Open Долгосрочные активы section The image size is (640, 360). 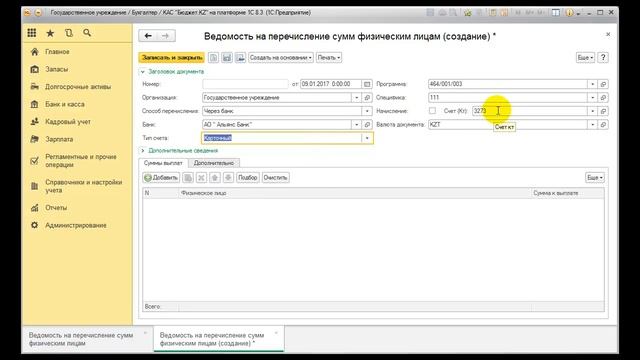point(78,87)
